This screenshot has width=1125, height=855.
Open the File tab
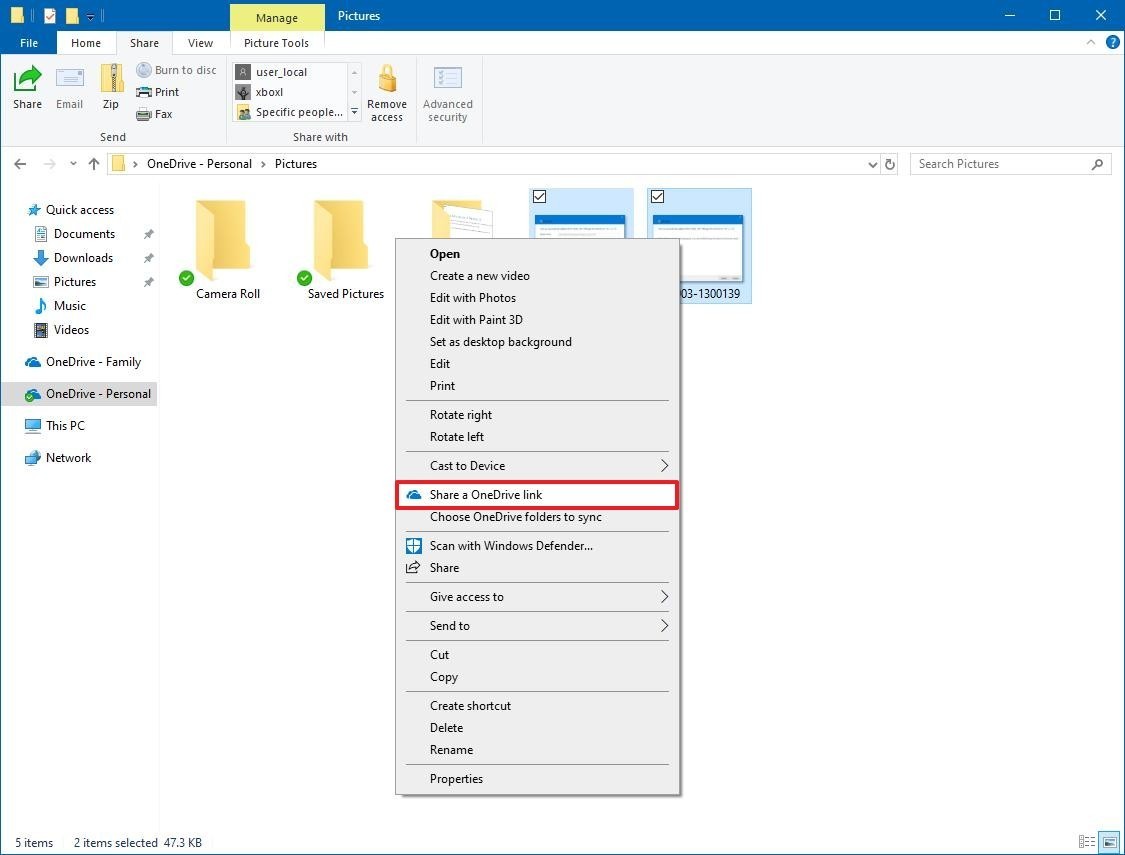click(x=29, y=43)
